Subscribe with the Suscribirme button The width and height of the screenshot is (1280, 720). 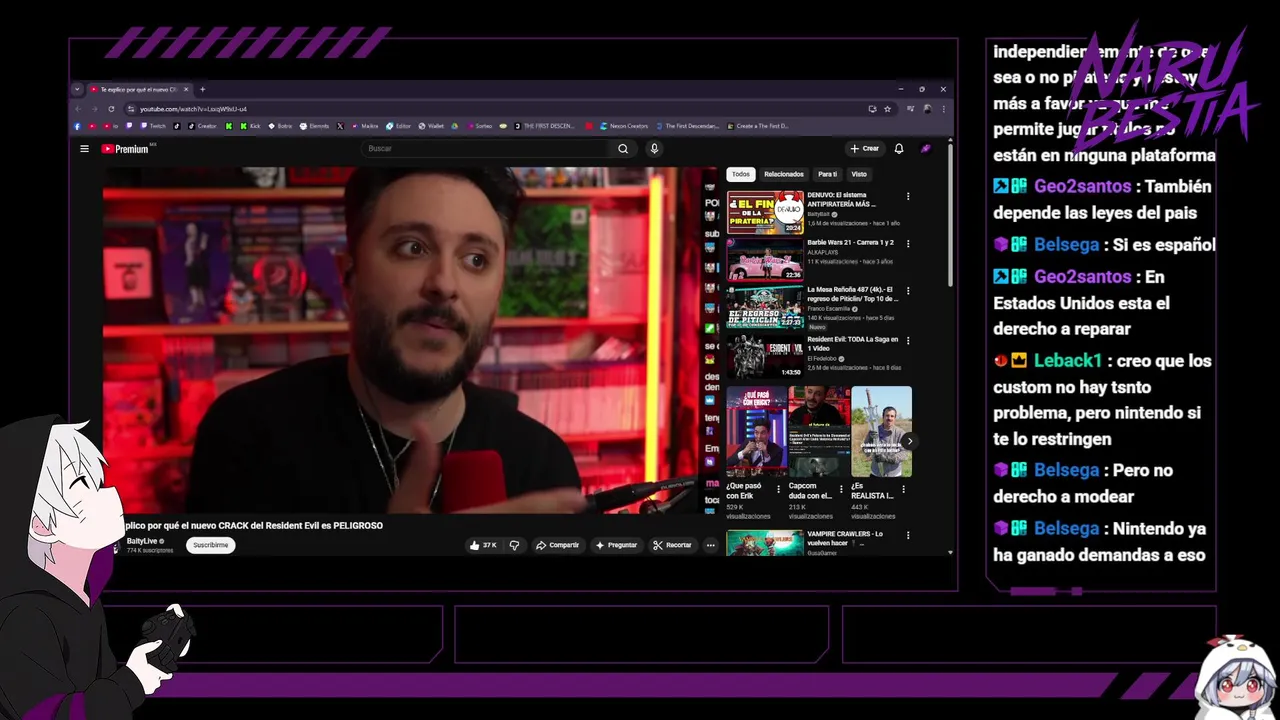coord(211,545)
